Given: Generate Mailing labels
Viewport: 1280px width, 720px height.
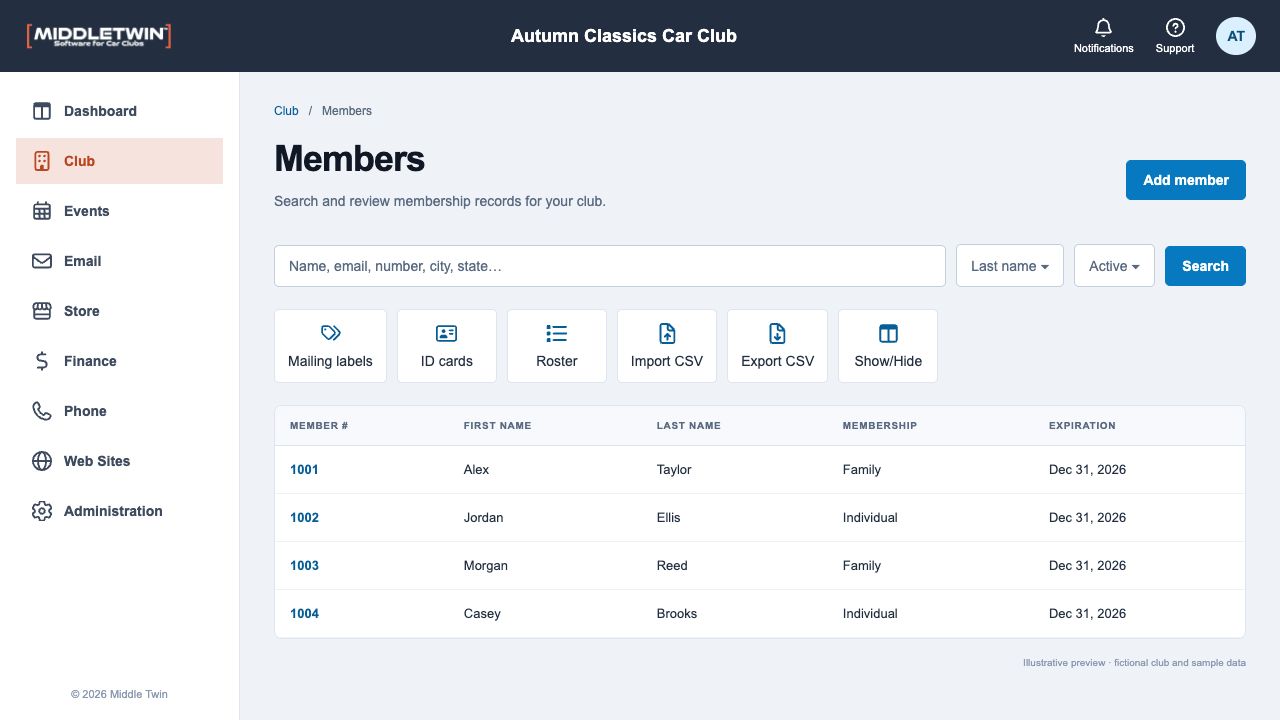Looking at the screenshot, I should point(330,346).
